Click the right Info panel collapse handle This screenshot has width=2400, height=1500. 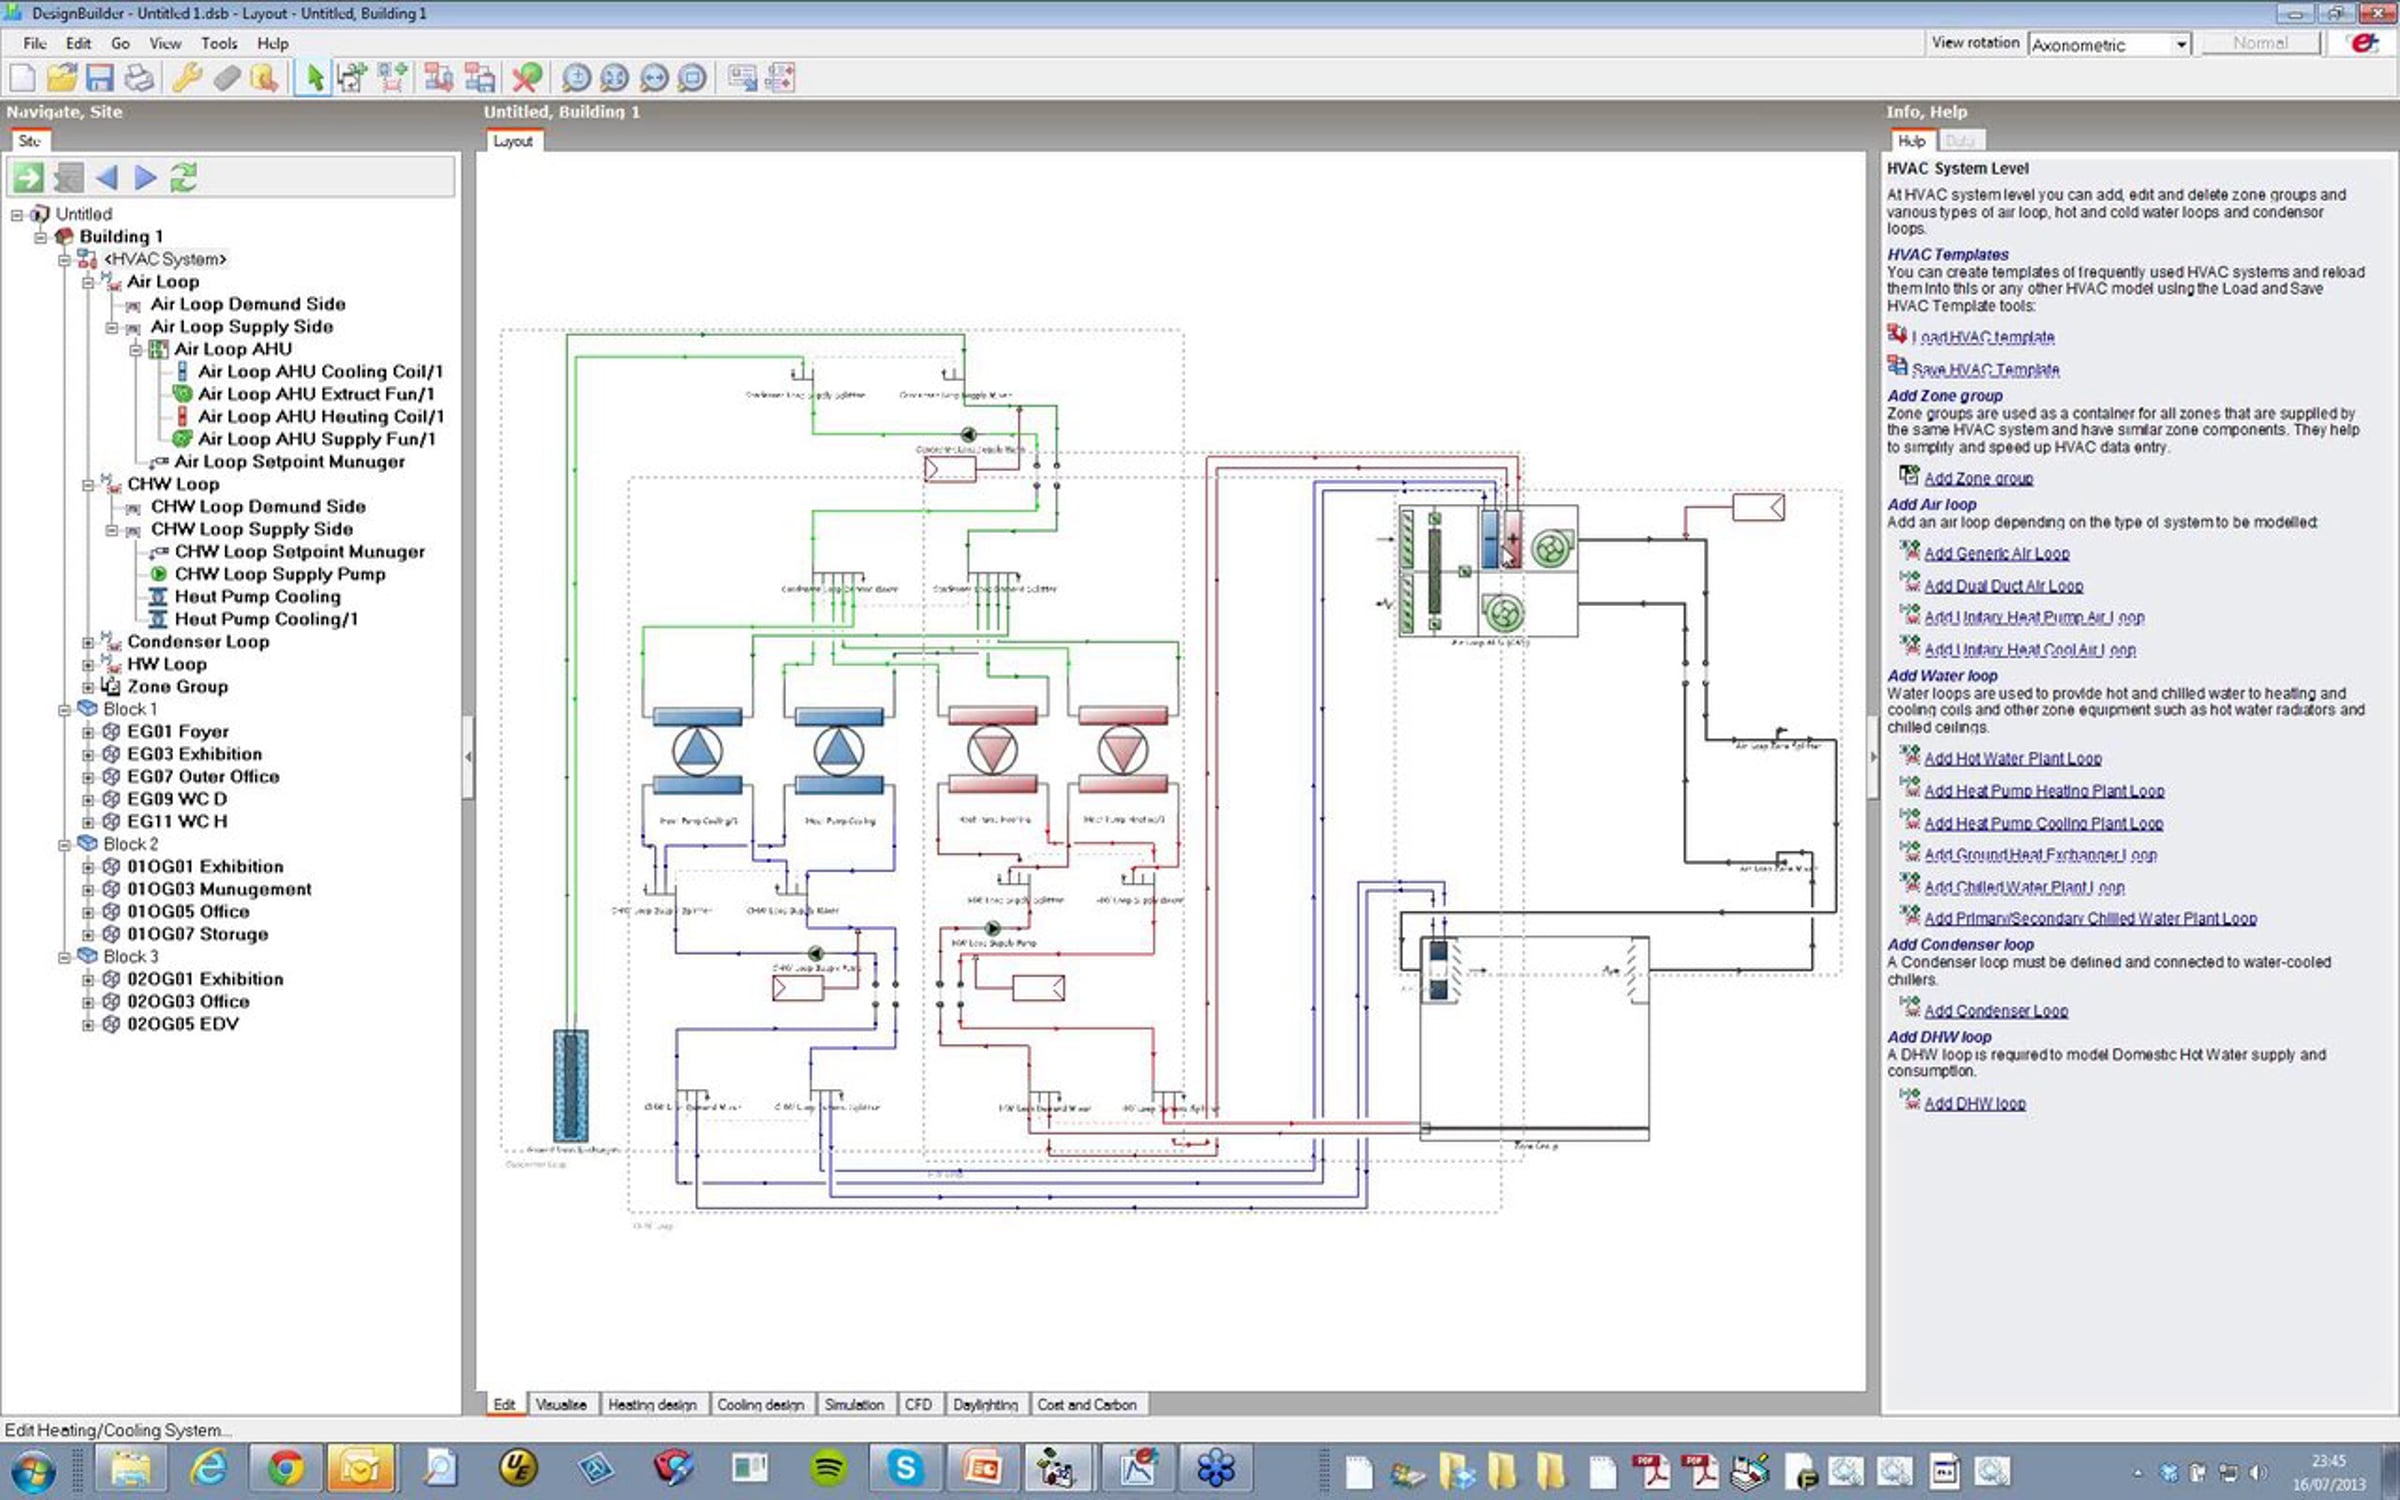point(1873,757)
